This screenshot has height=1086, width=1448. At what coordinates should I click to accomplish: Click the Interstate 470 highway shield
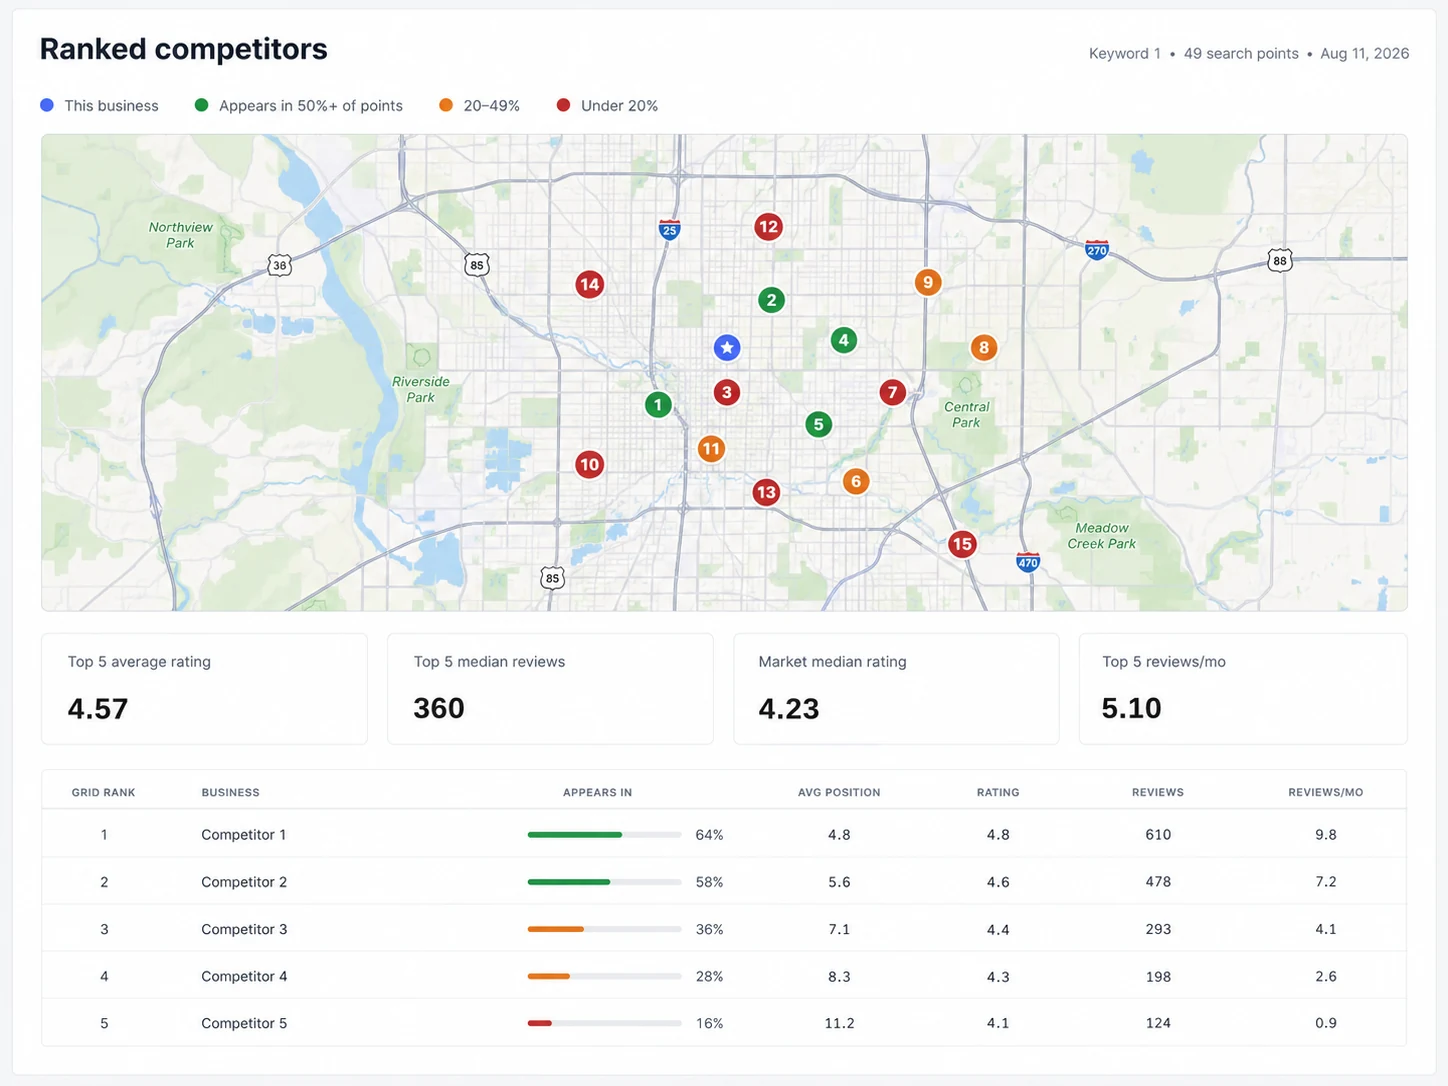click(x=1028, y=562)
